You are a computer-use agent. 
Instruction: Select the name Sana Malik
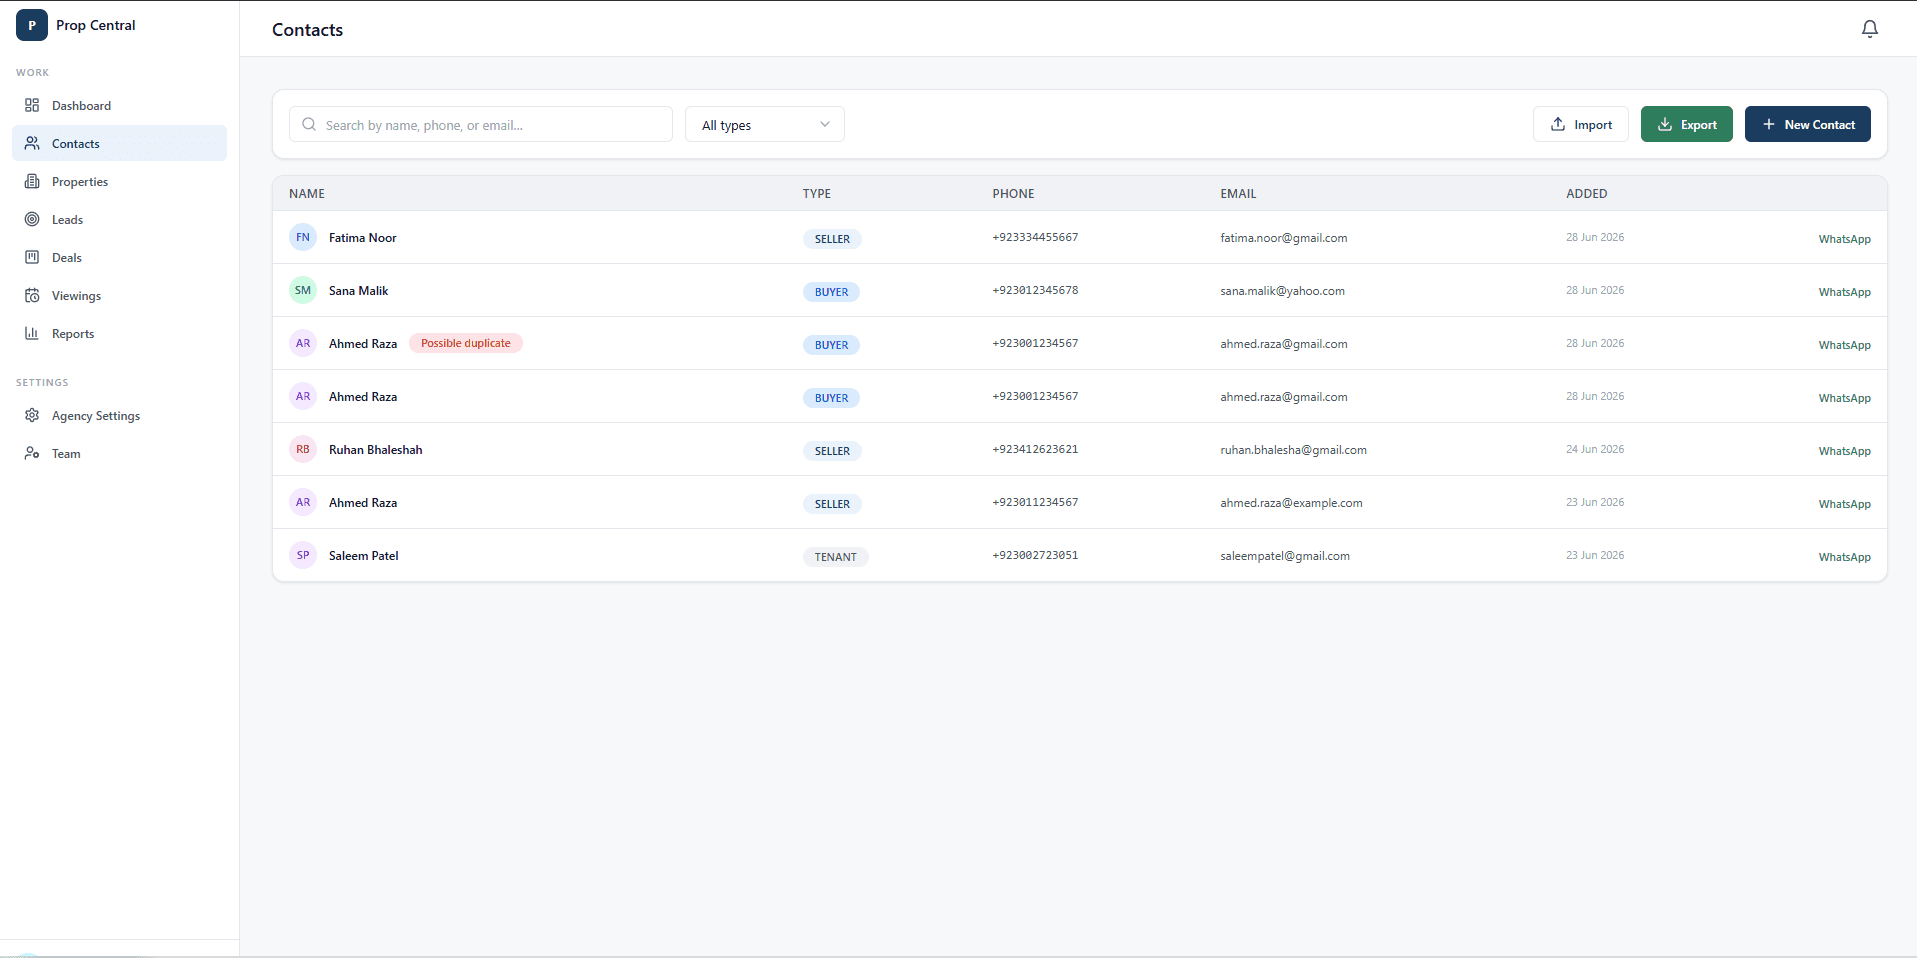point(359,291)
